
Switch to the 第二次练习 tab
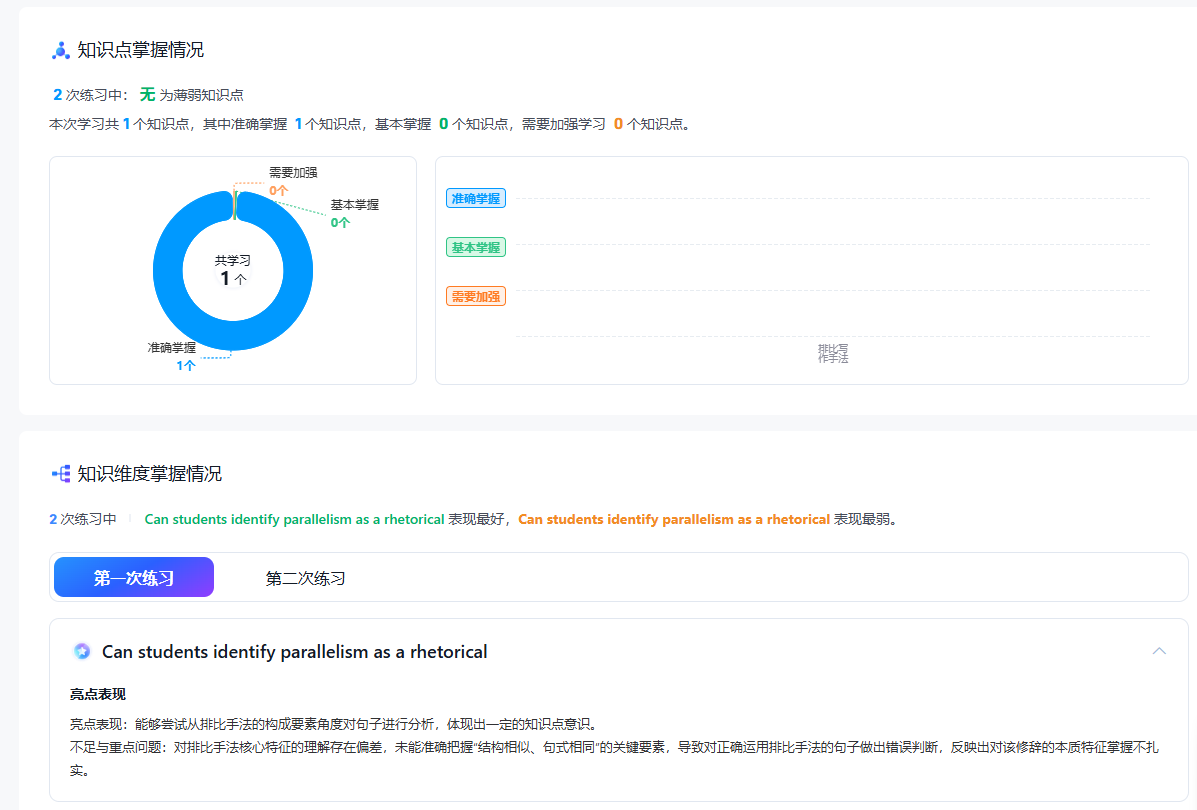tap(305, 578)
